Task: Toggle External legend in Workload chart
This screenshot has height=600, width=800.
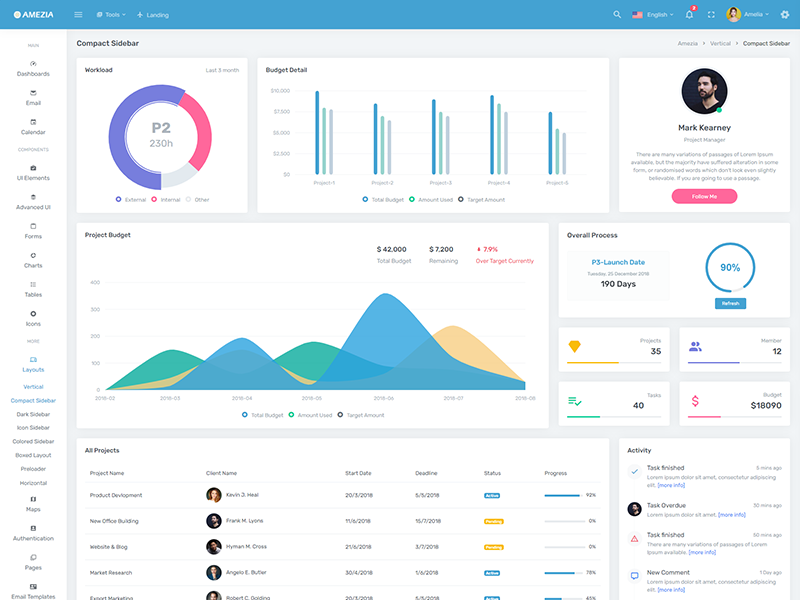Action: pos(131,200)
